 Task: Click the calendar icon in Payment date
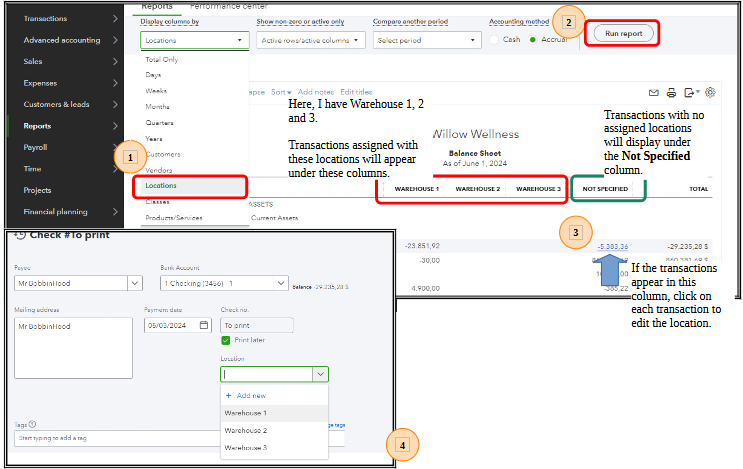(204, 325)
